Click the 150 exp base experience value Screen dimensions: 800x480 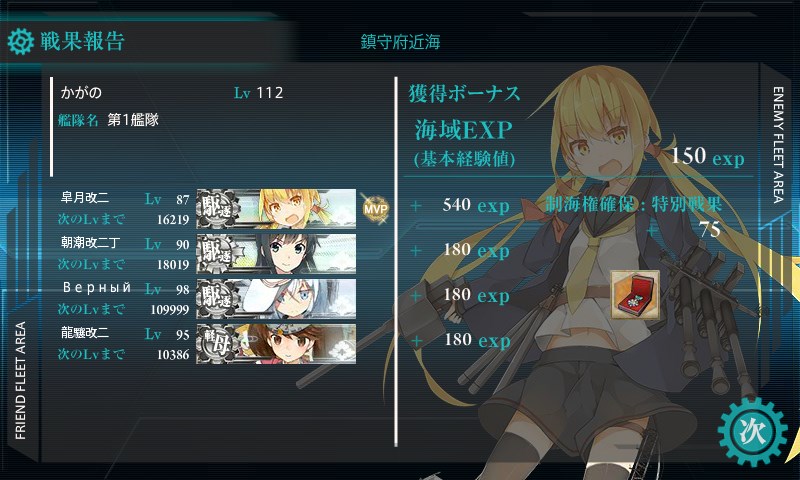click(708, 156)
